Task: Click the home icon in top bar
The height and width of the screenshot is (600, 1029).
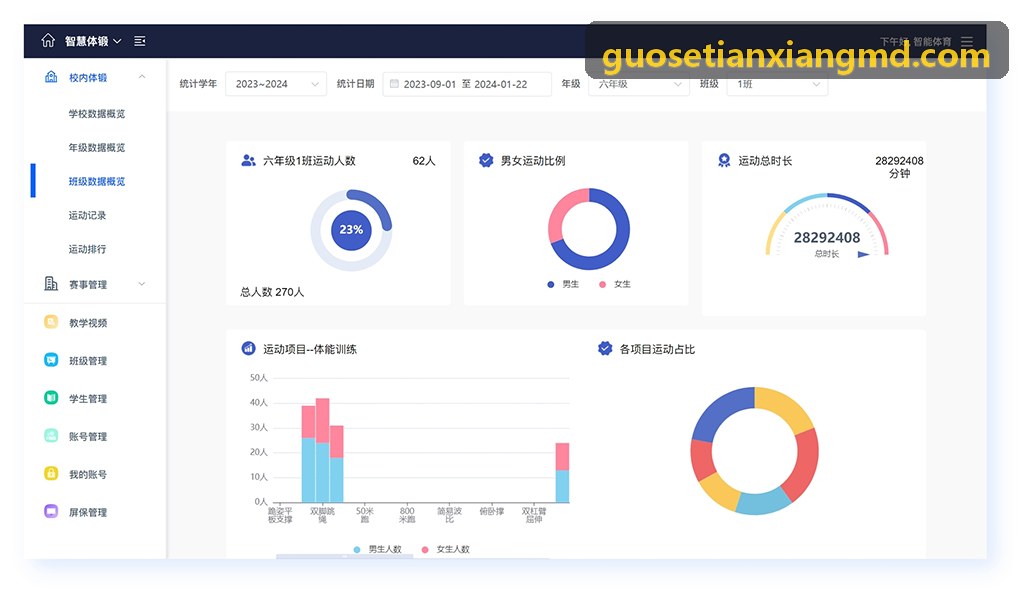Action: [48, 41]
